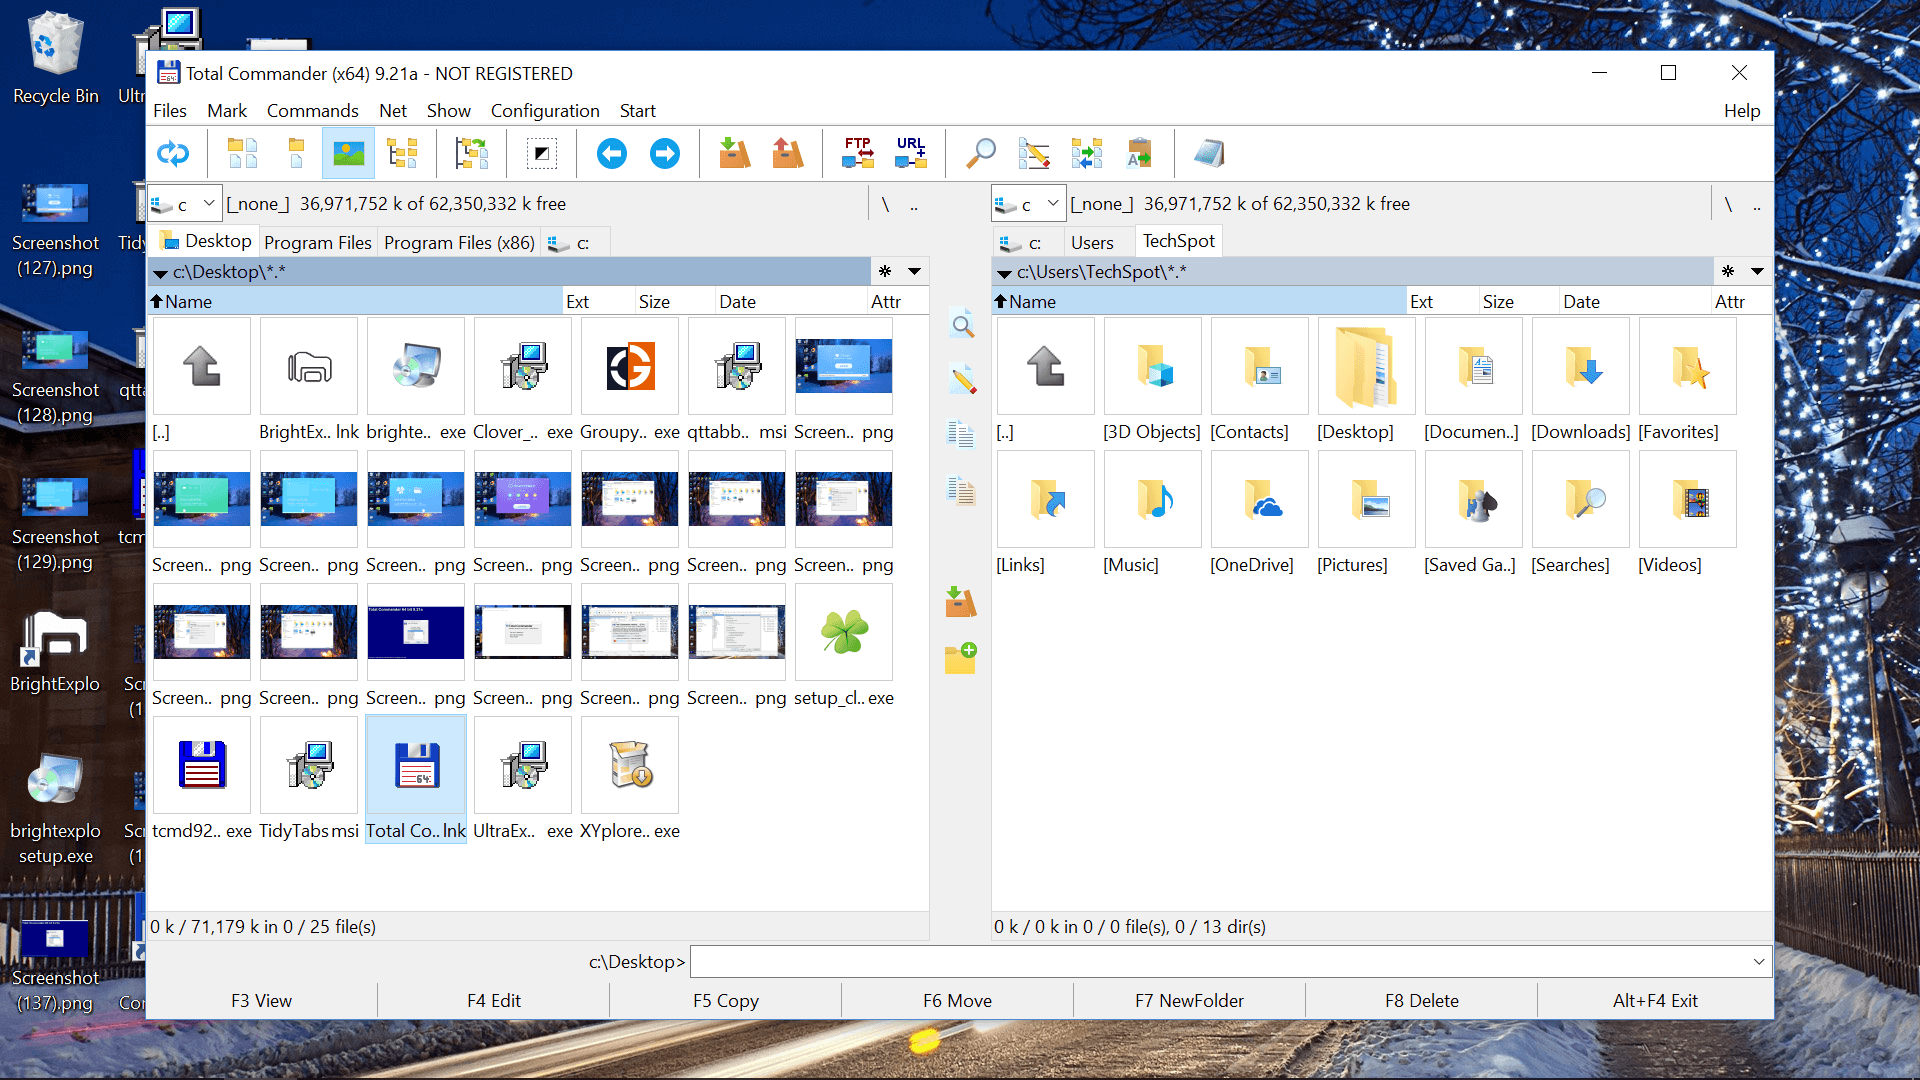Viewport: 1920px width, 1080px height.
Task: Switch to the Program Files tab
Action: point(318,243)
